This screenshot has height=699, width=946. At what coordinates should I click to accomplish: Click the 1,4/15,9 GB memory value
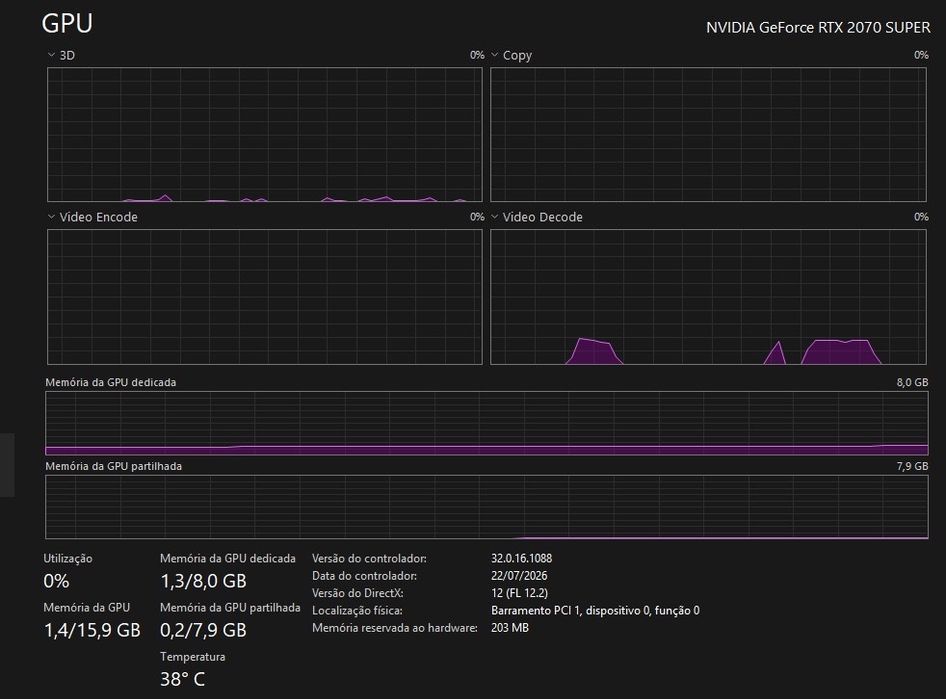pos(92,630)
